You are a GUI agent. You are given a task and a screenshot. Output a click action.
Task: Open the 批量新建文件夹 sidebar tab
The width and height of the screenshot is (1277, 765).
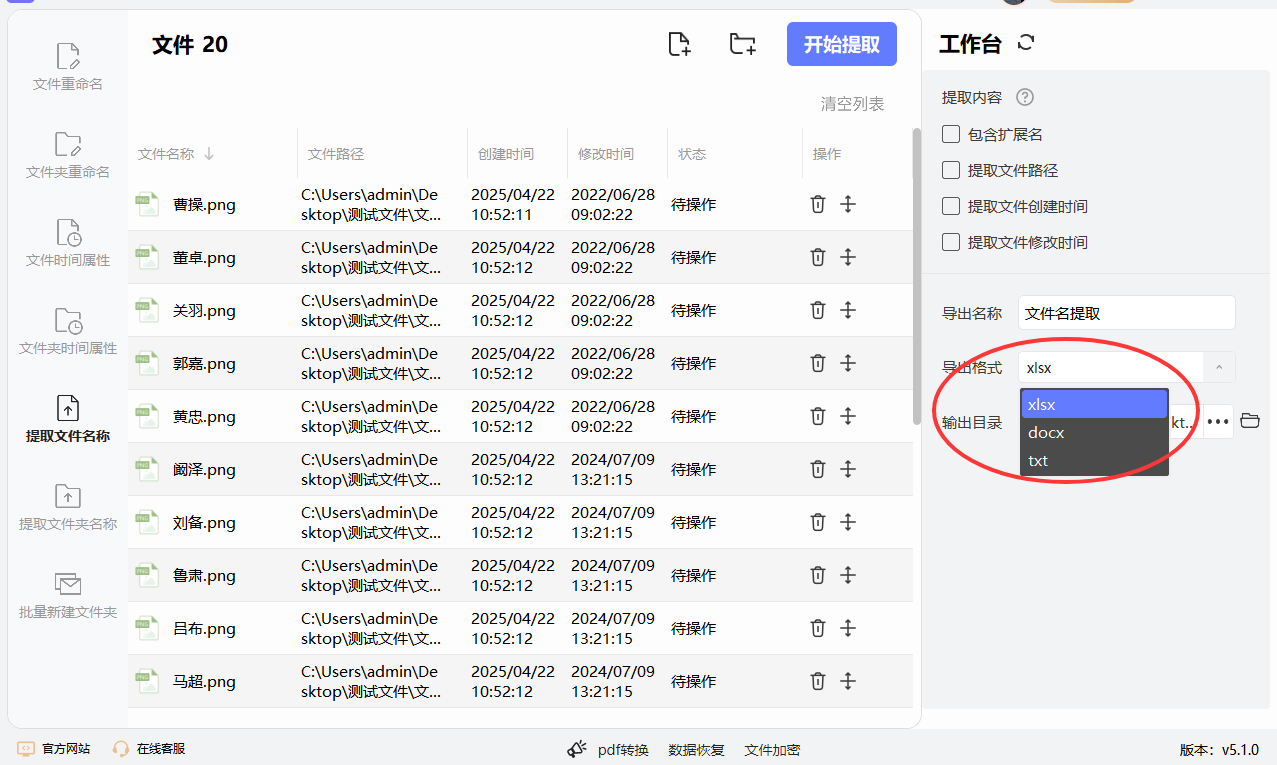click(68, 595)
